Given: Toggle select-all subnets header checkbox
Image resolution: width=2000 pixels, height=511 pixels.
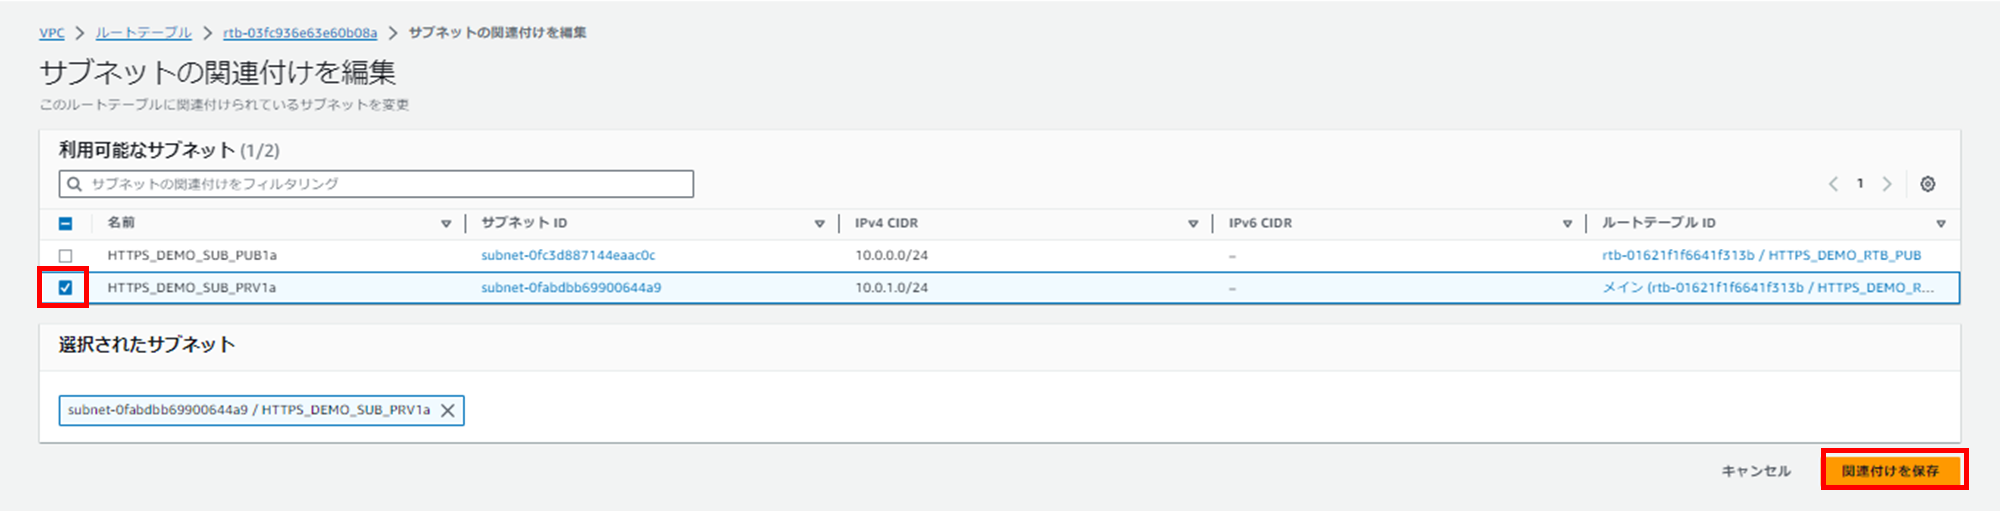Looking at the screenshot, I should click(66, 224).
